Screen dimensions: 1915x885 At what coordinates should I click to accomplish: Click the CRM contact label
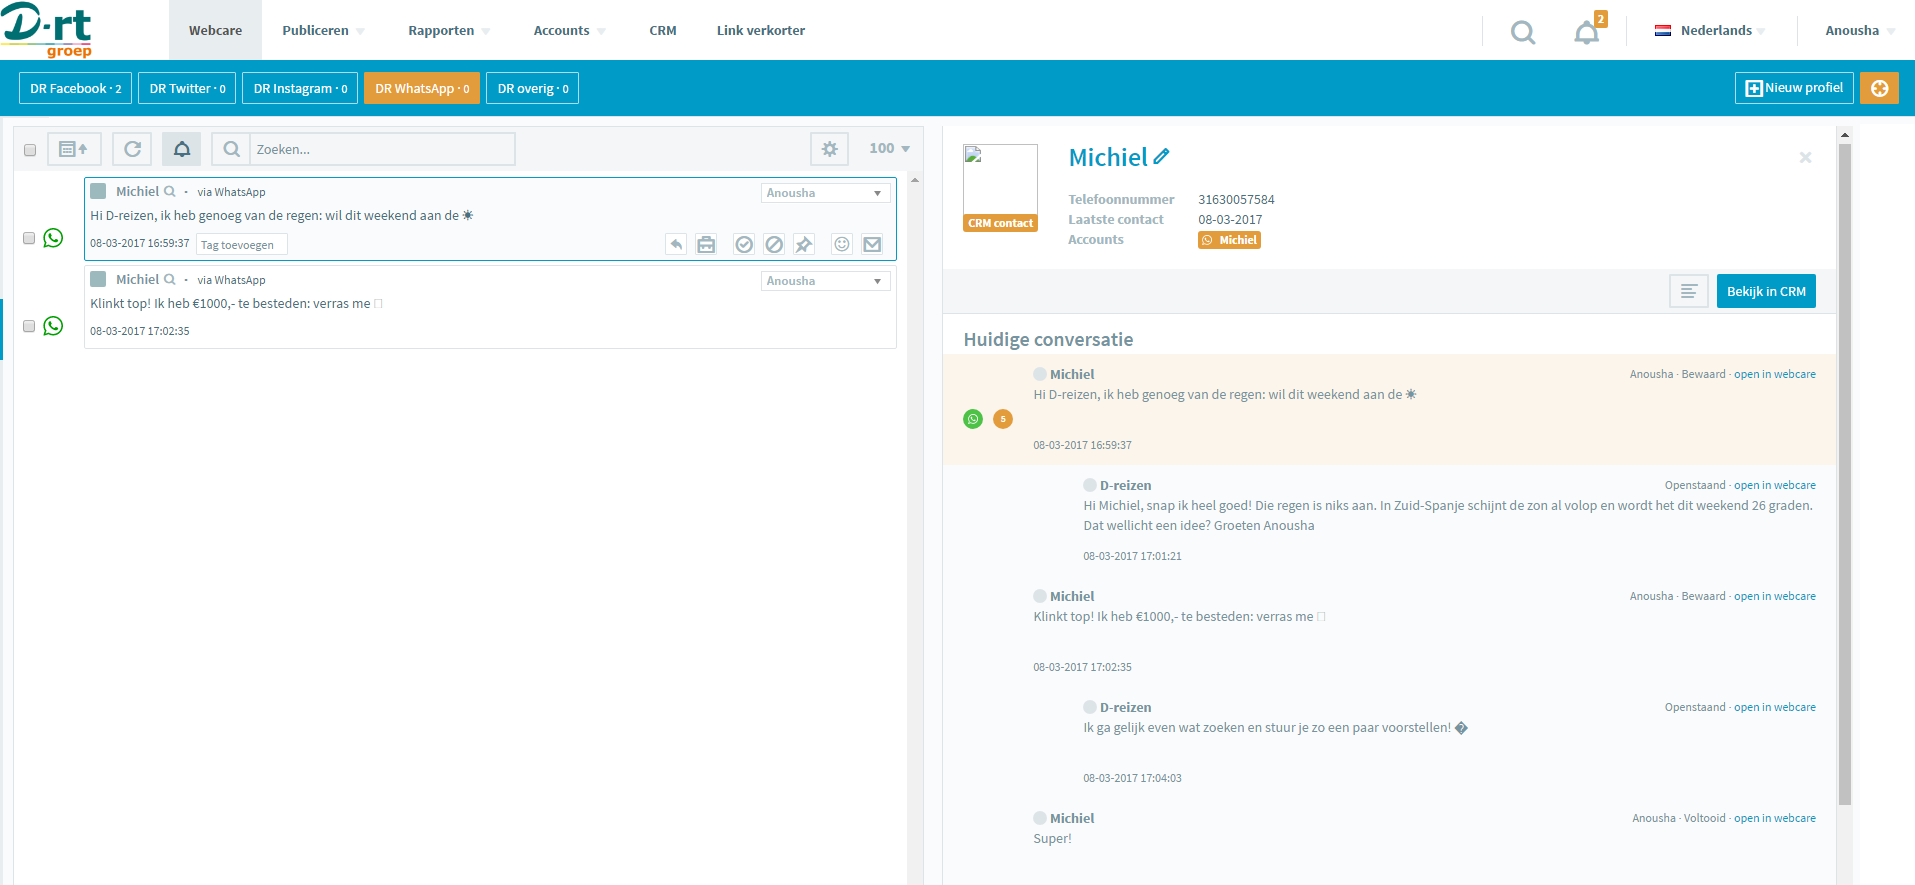point(1000,223)
